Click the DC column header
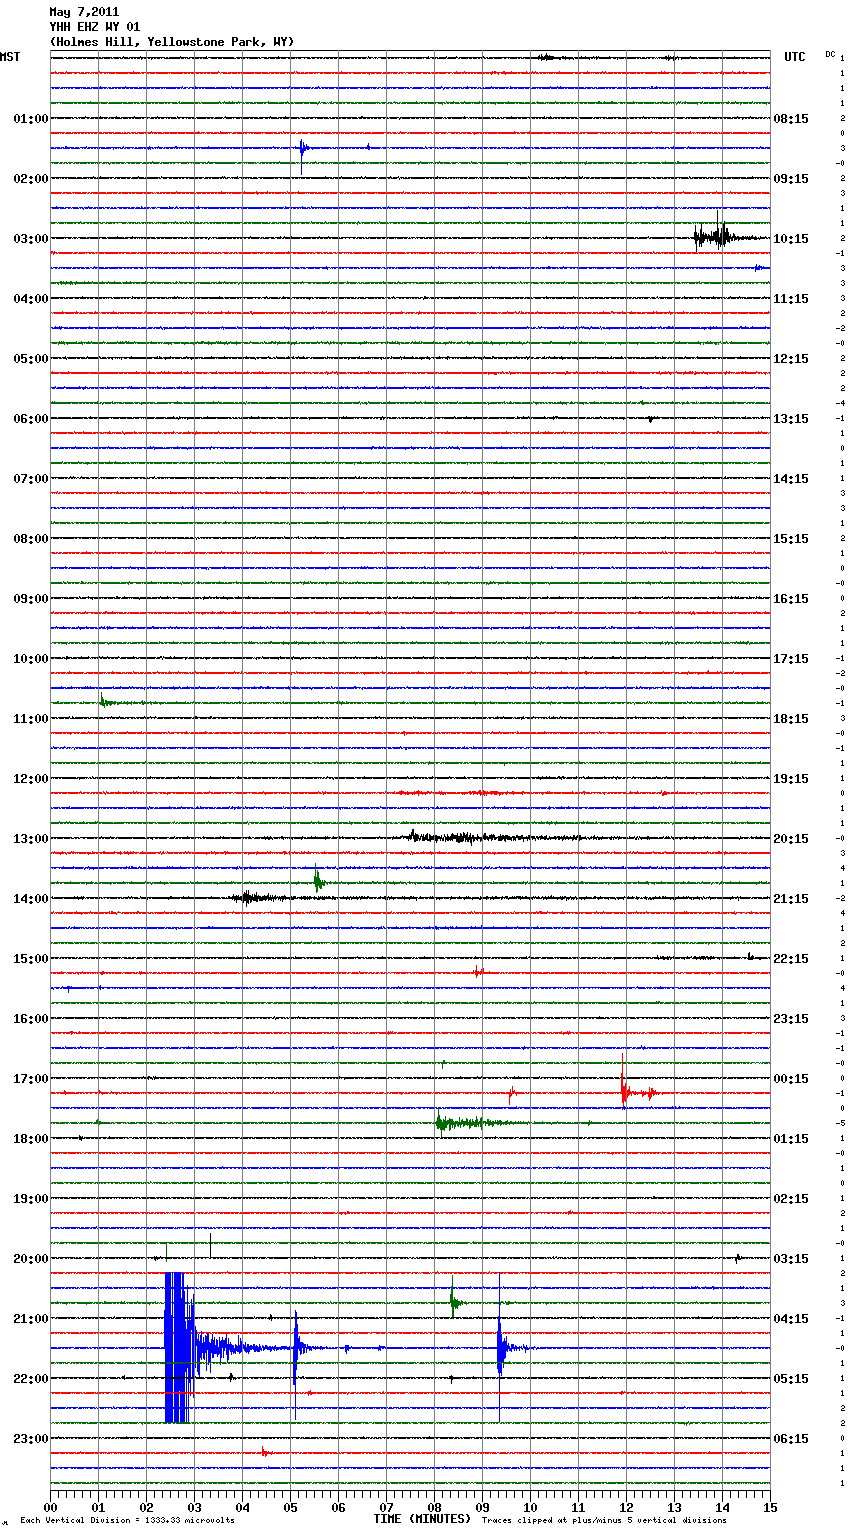 click(x=830, y=54)
